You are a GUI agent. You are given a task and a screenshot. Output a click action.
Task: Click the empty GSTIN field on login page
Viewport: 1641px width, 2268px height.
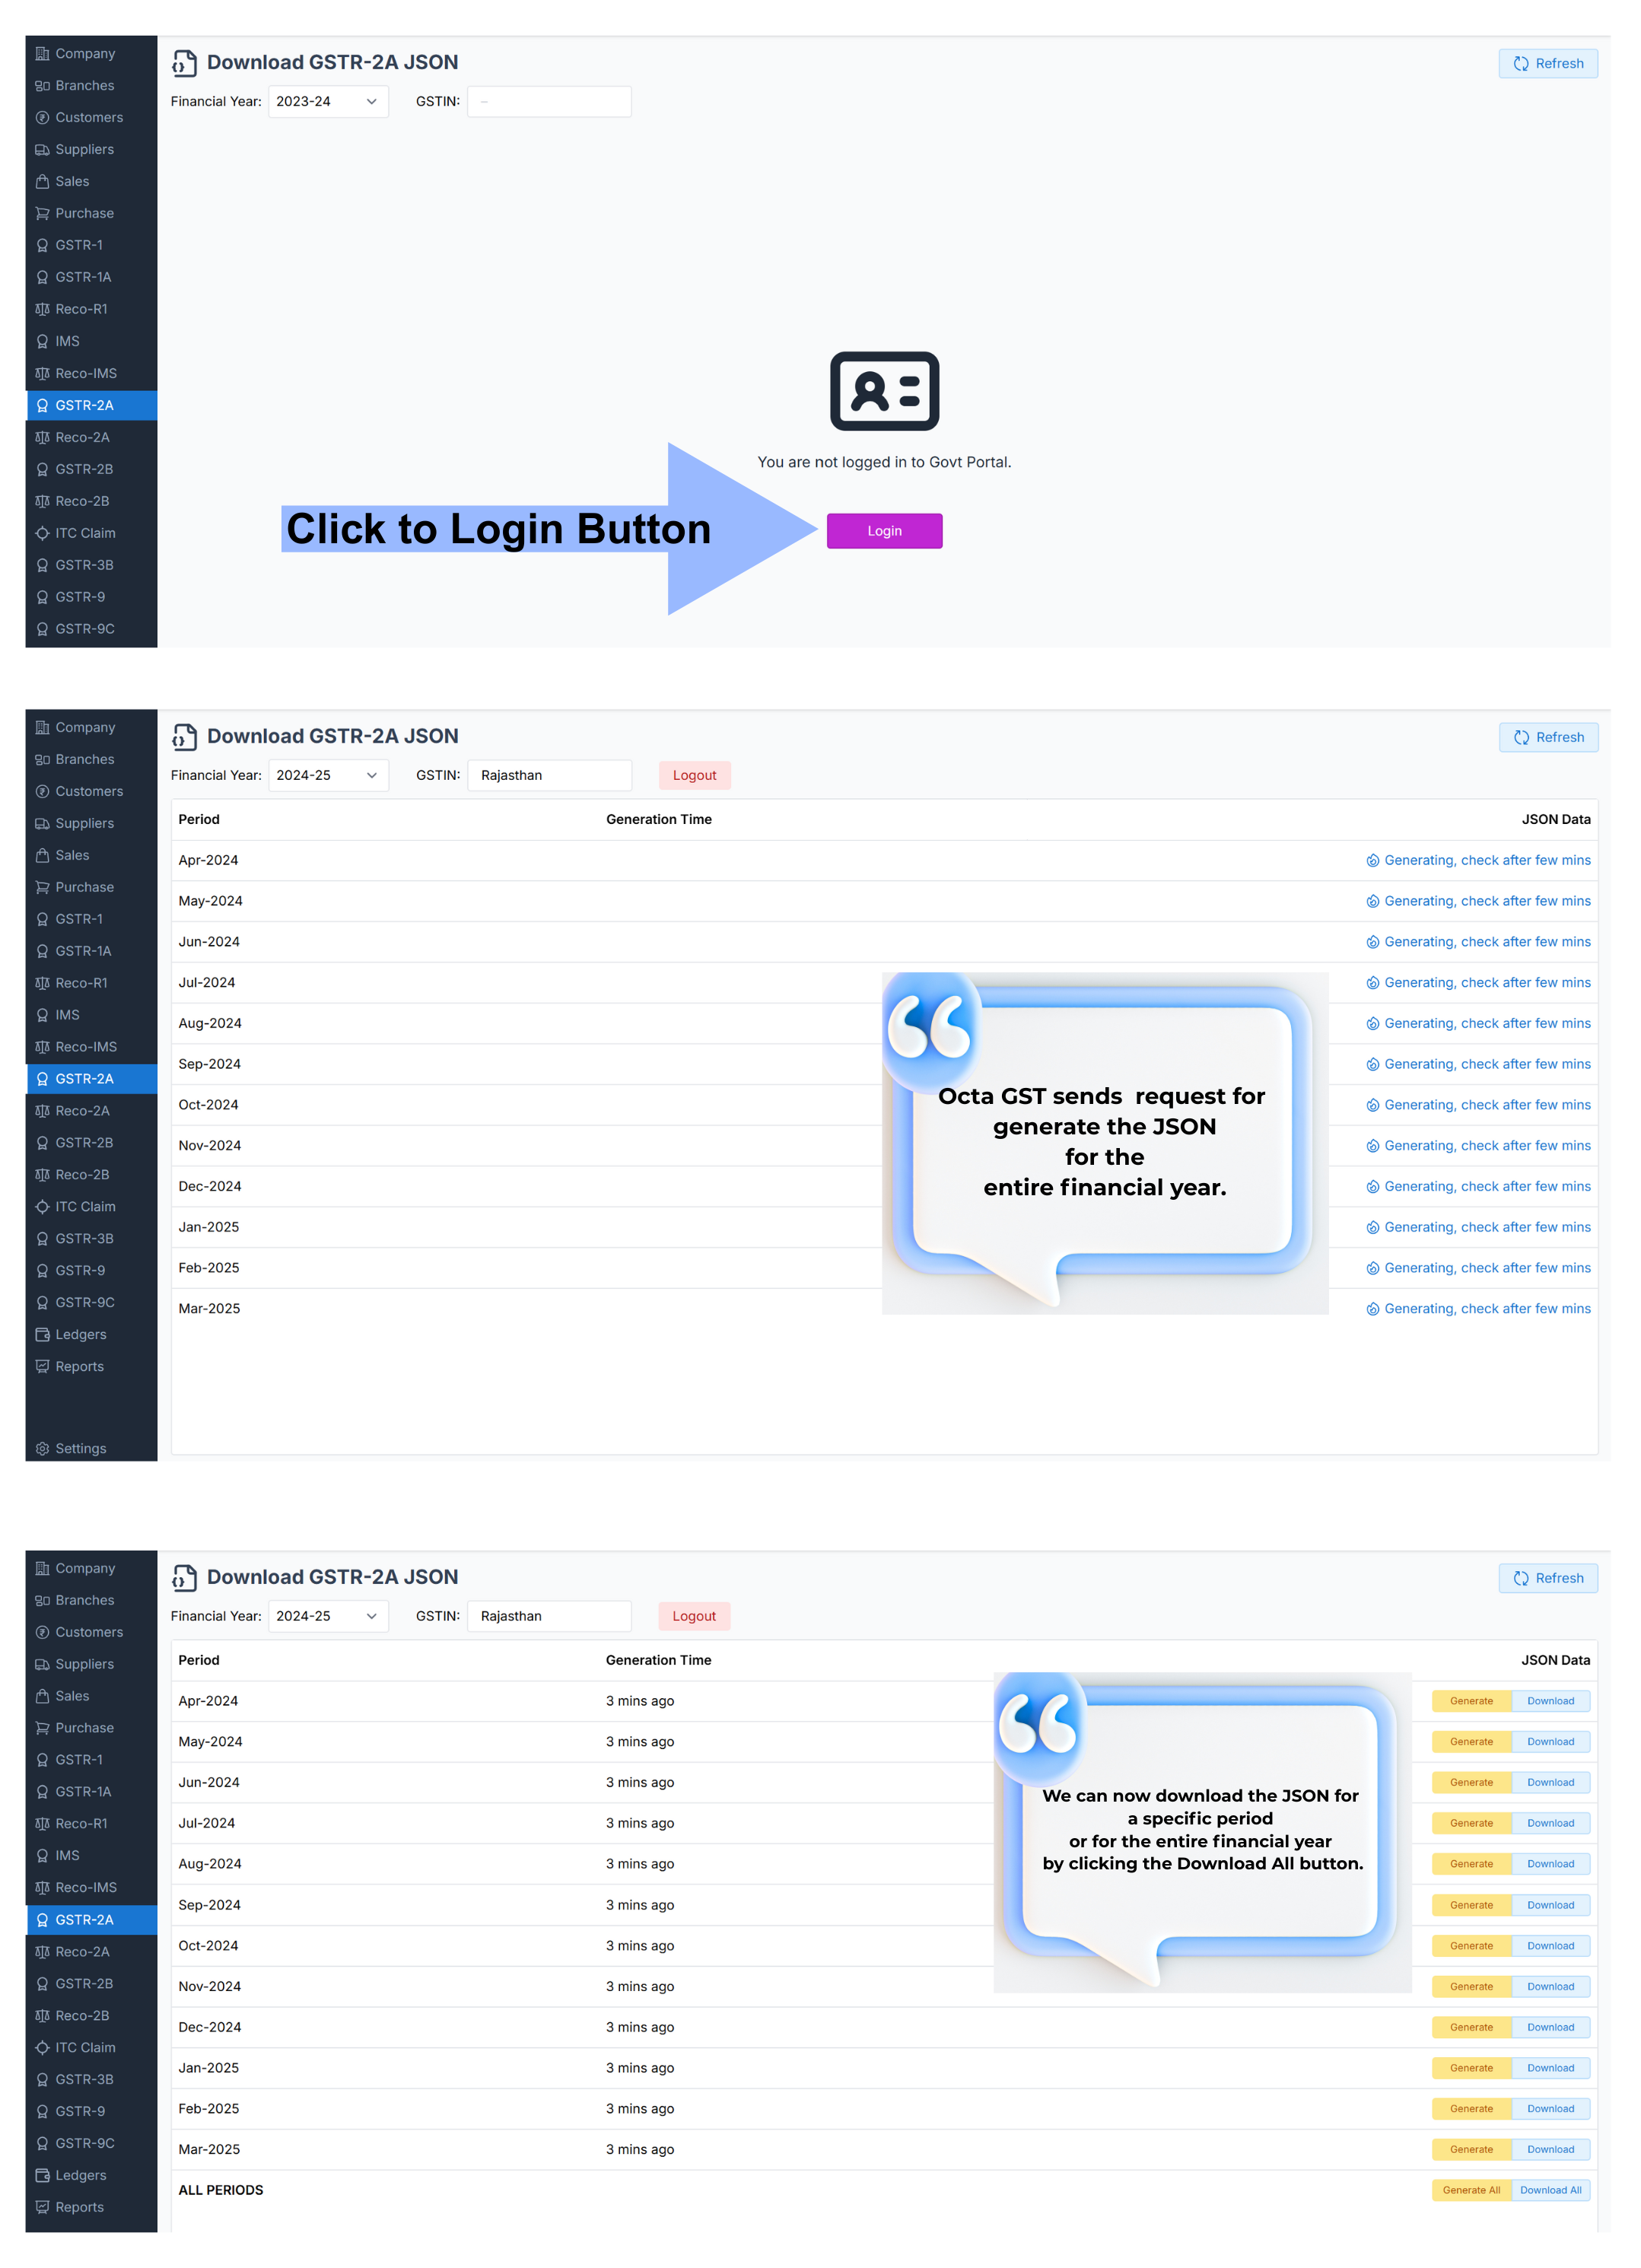tap(549, 102)
